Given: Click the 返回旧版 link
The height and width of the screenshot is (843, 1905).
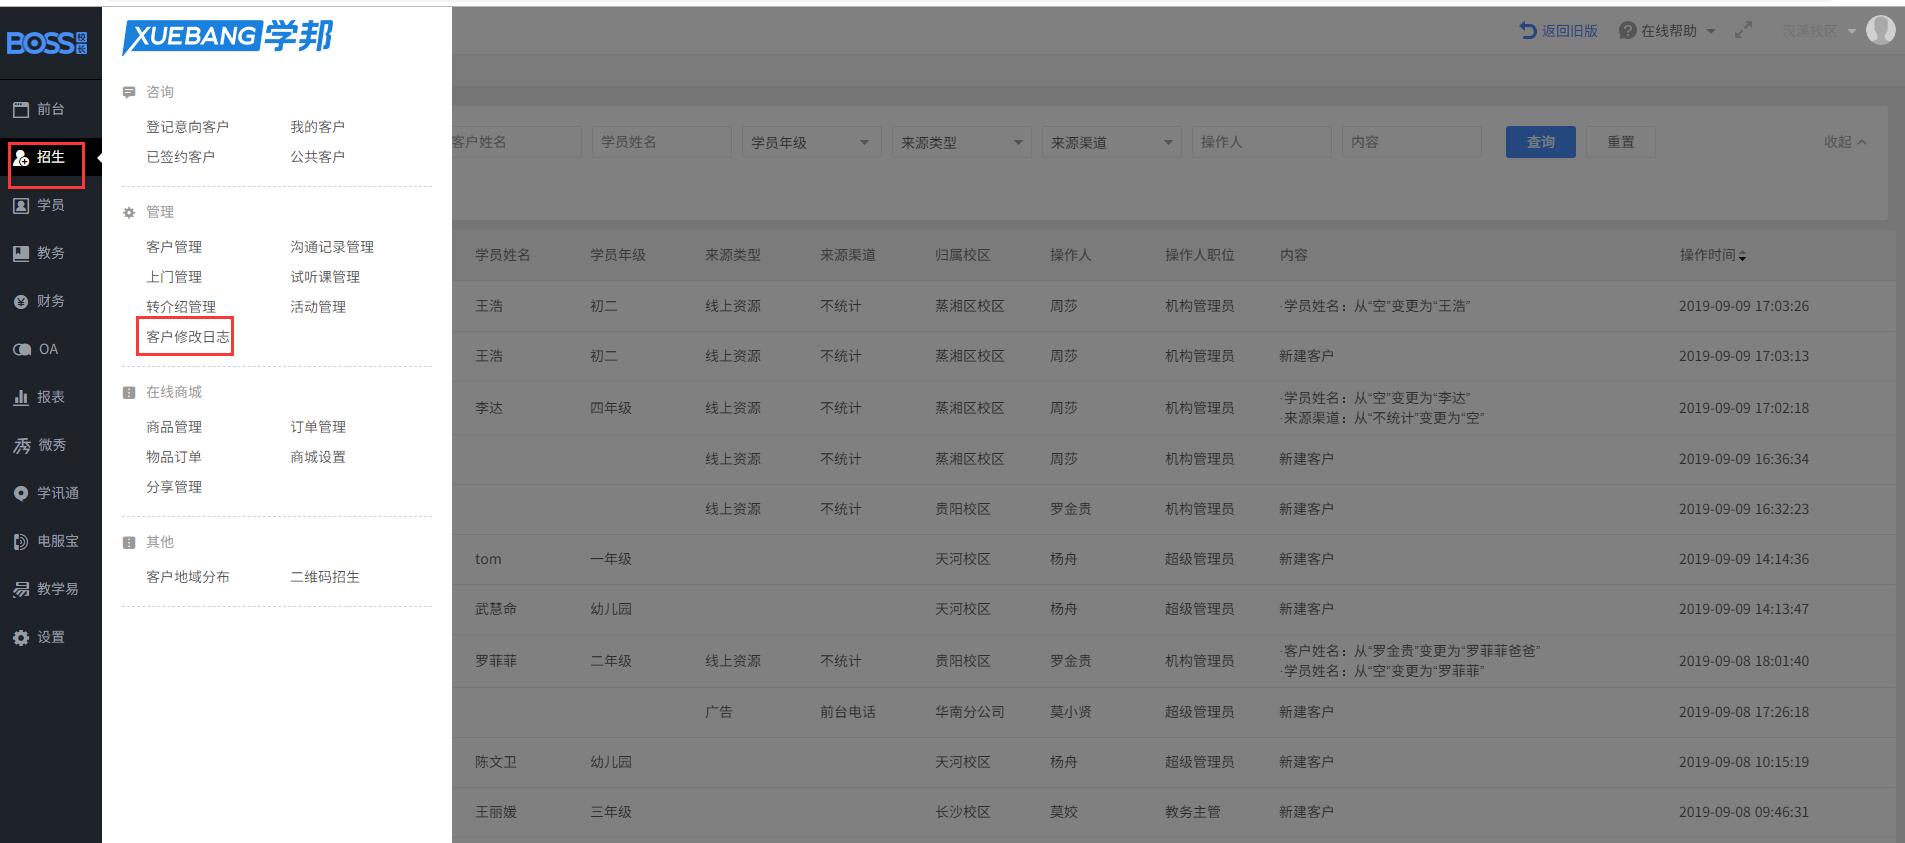Looking at the screenshot, I should [x=1558, y=30].
